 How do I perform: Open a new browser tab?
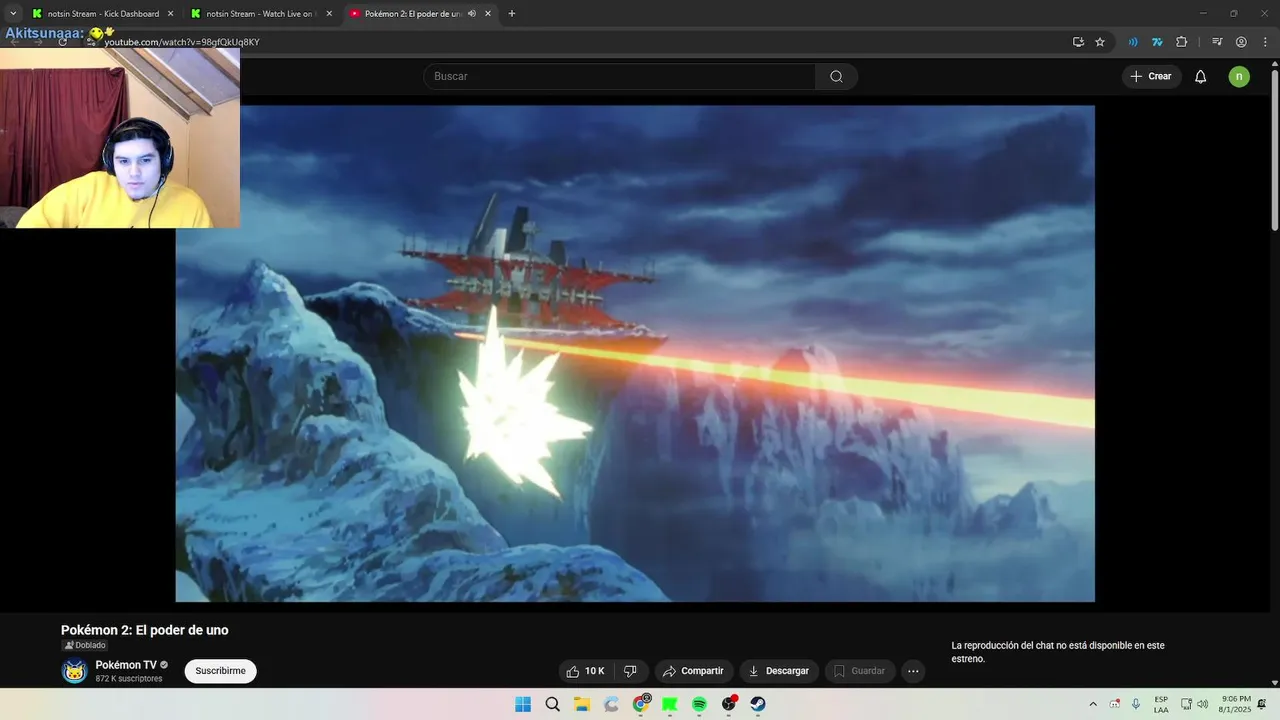512,14
